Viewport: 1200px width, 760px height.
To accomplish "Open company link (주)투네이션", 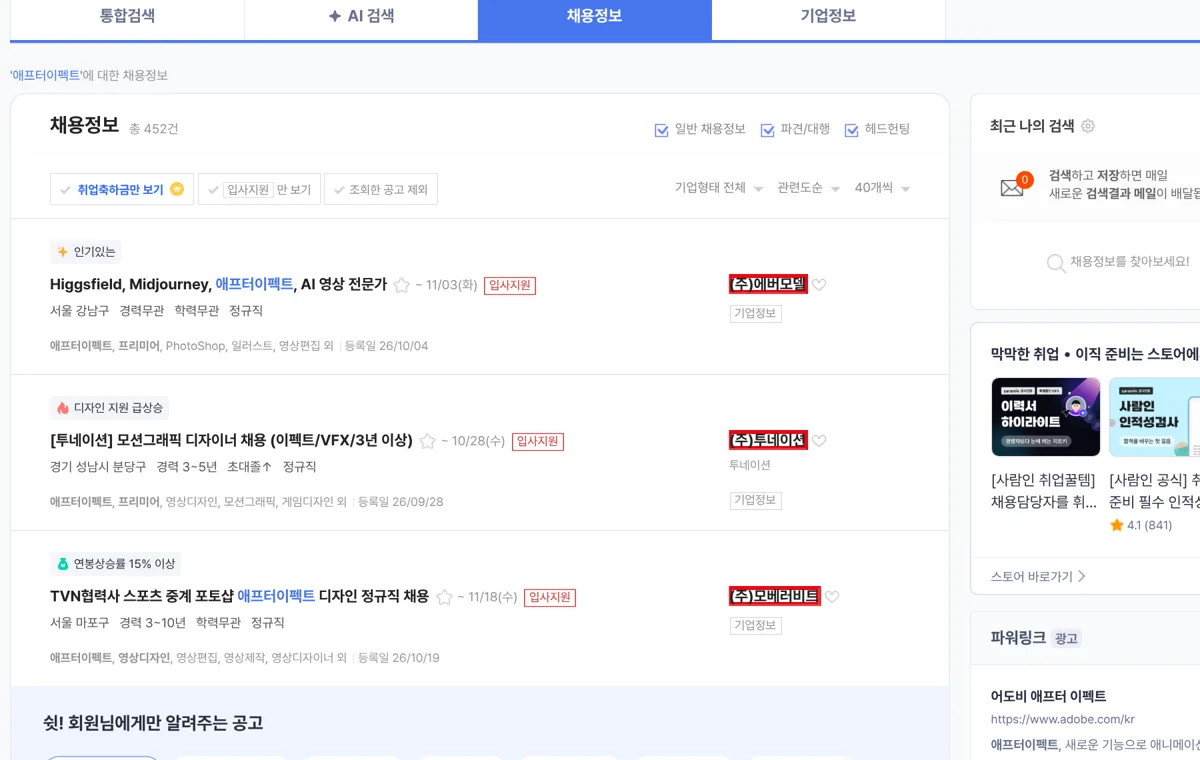I will tap(768, 440).
